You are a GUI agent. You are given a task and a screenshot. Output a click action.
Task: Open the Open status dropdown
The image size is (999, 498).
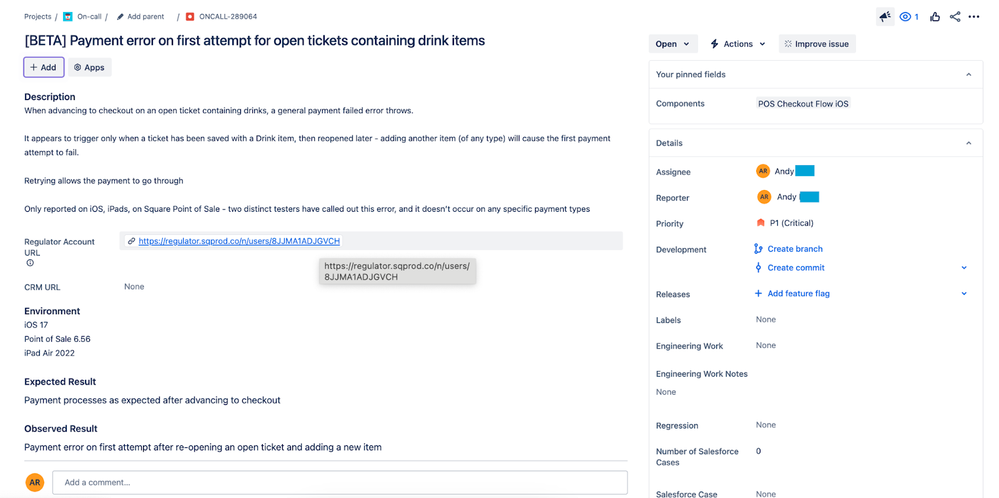[673, 44]
